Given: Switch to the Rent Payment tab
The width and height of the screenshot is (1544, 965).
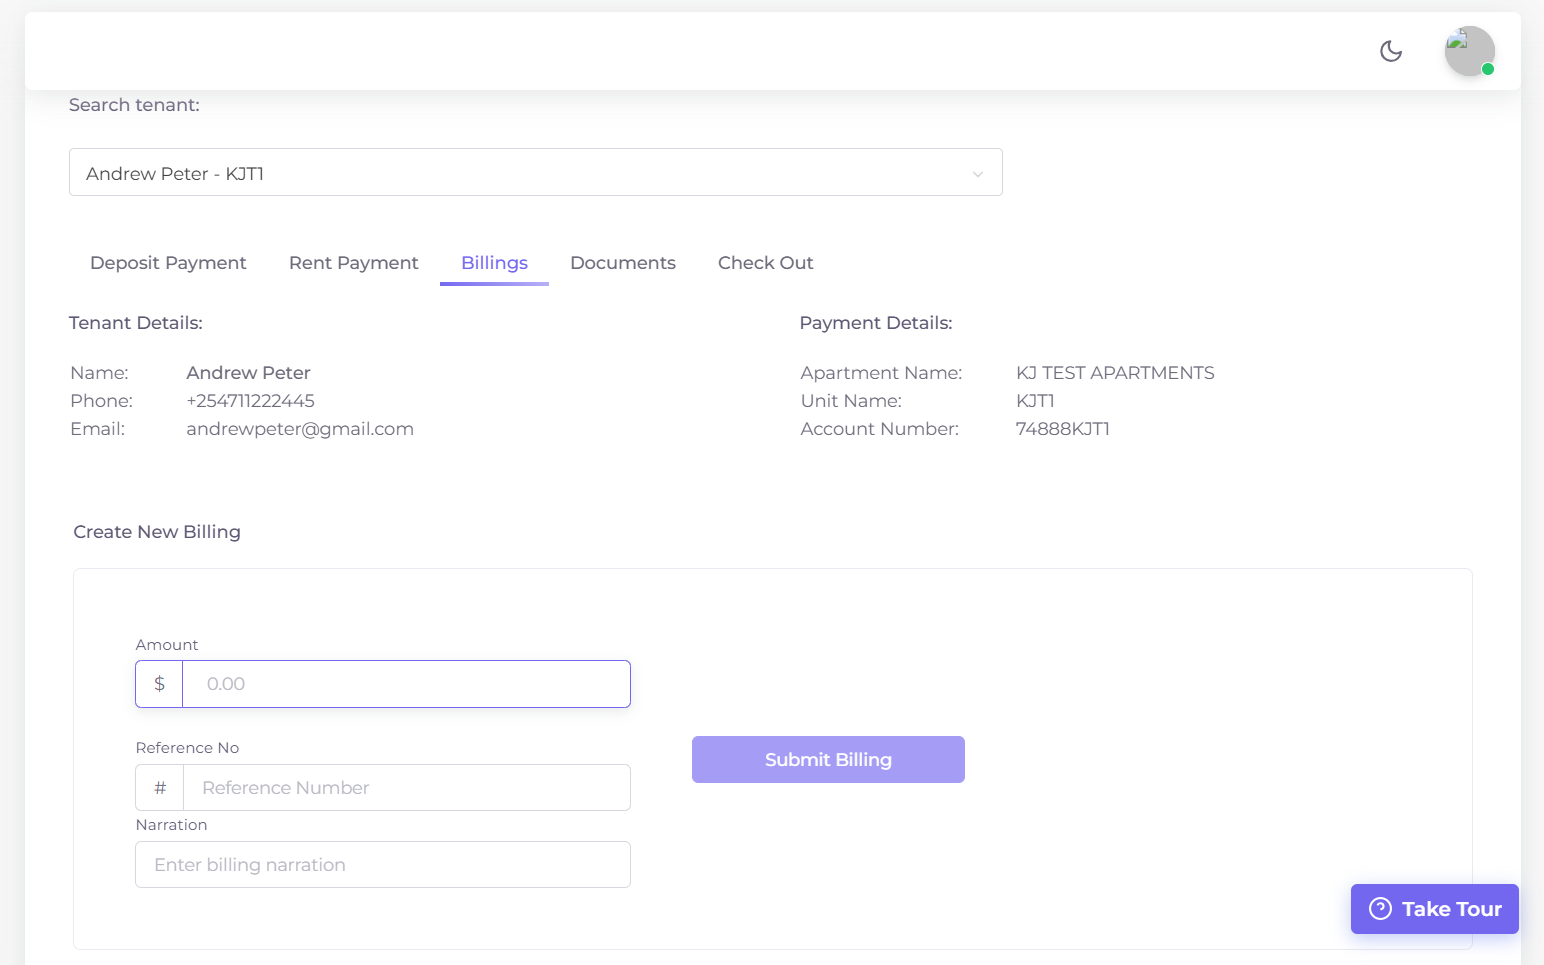Looking at the screenshot, I should click(x=353, y=262).
